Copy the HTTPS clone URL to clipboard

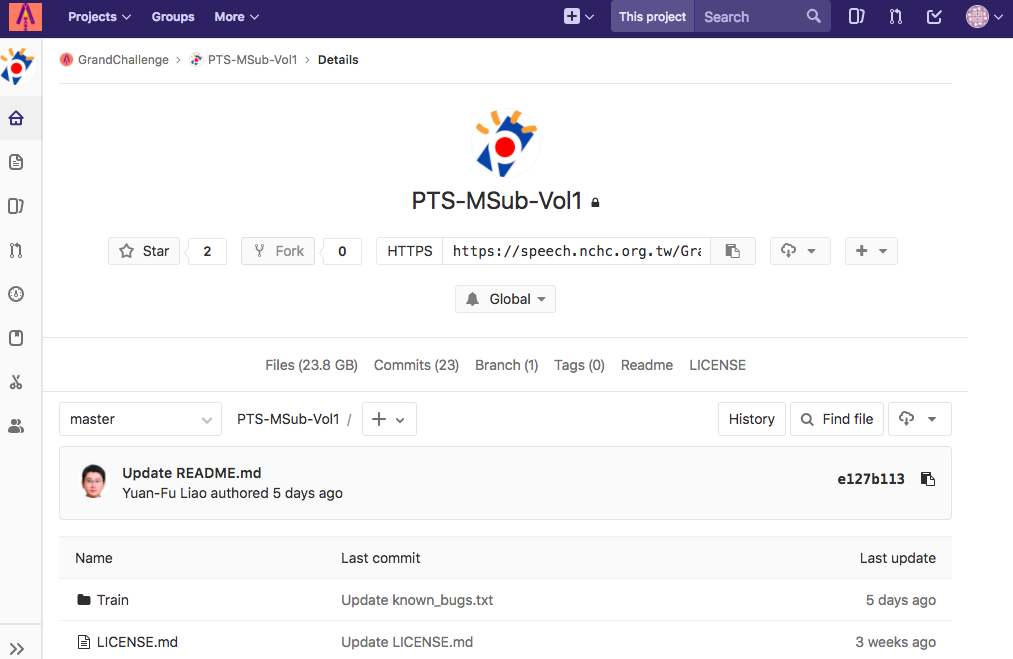coord(733,251)
